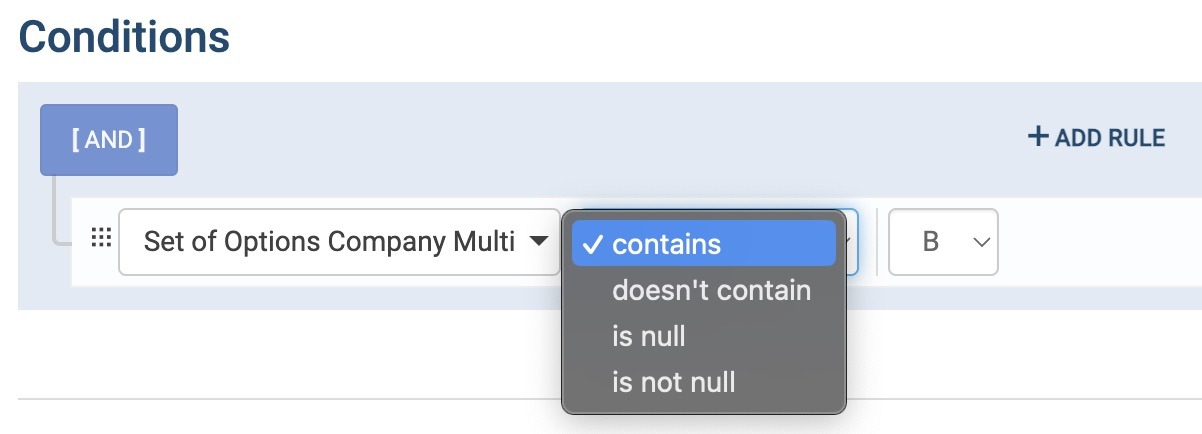1202x434 pixels.
Task: Open the B value dropdown
Action: click(x=943, y=241)
